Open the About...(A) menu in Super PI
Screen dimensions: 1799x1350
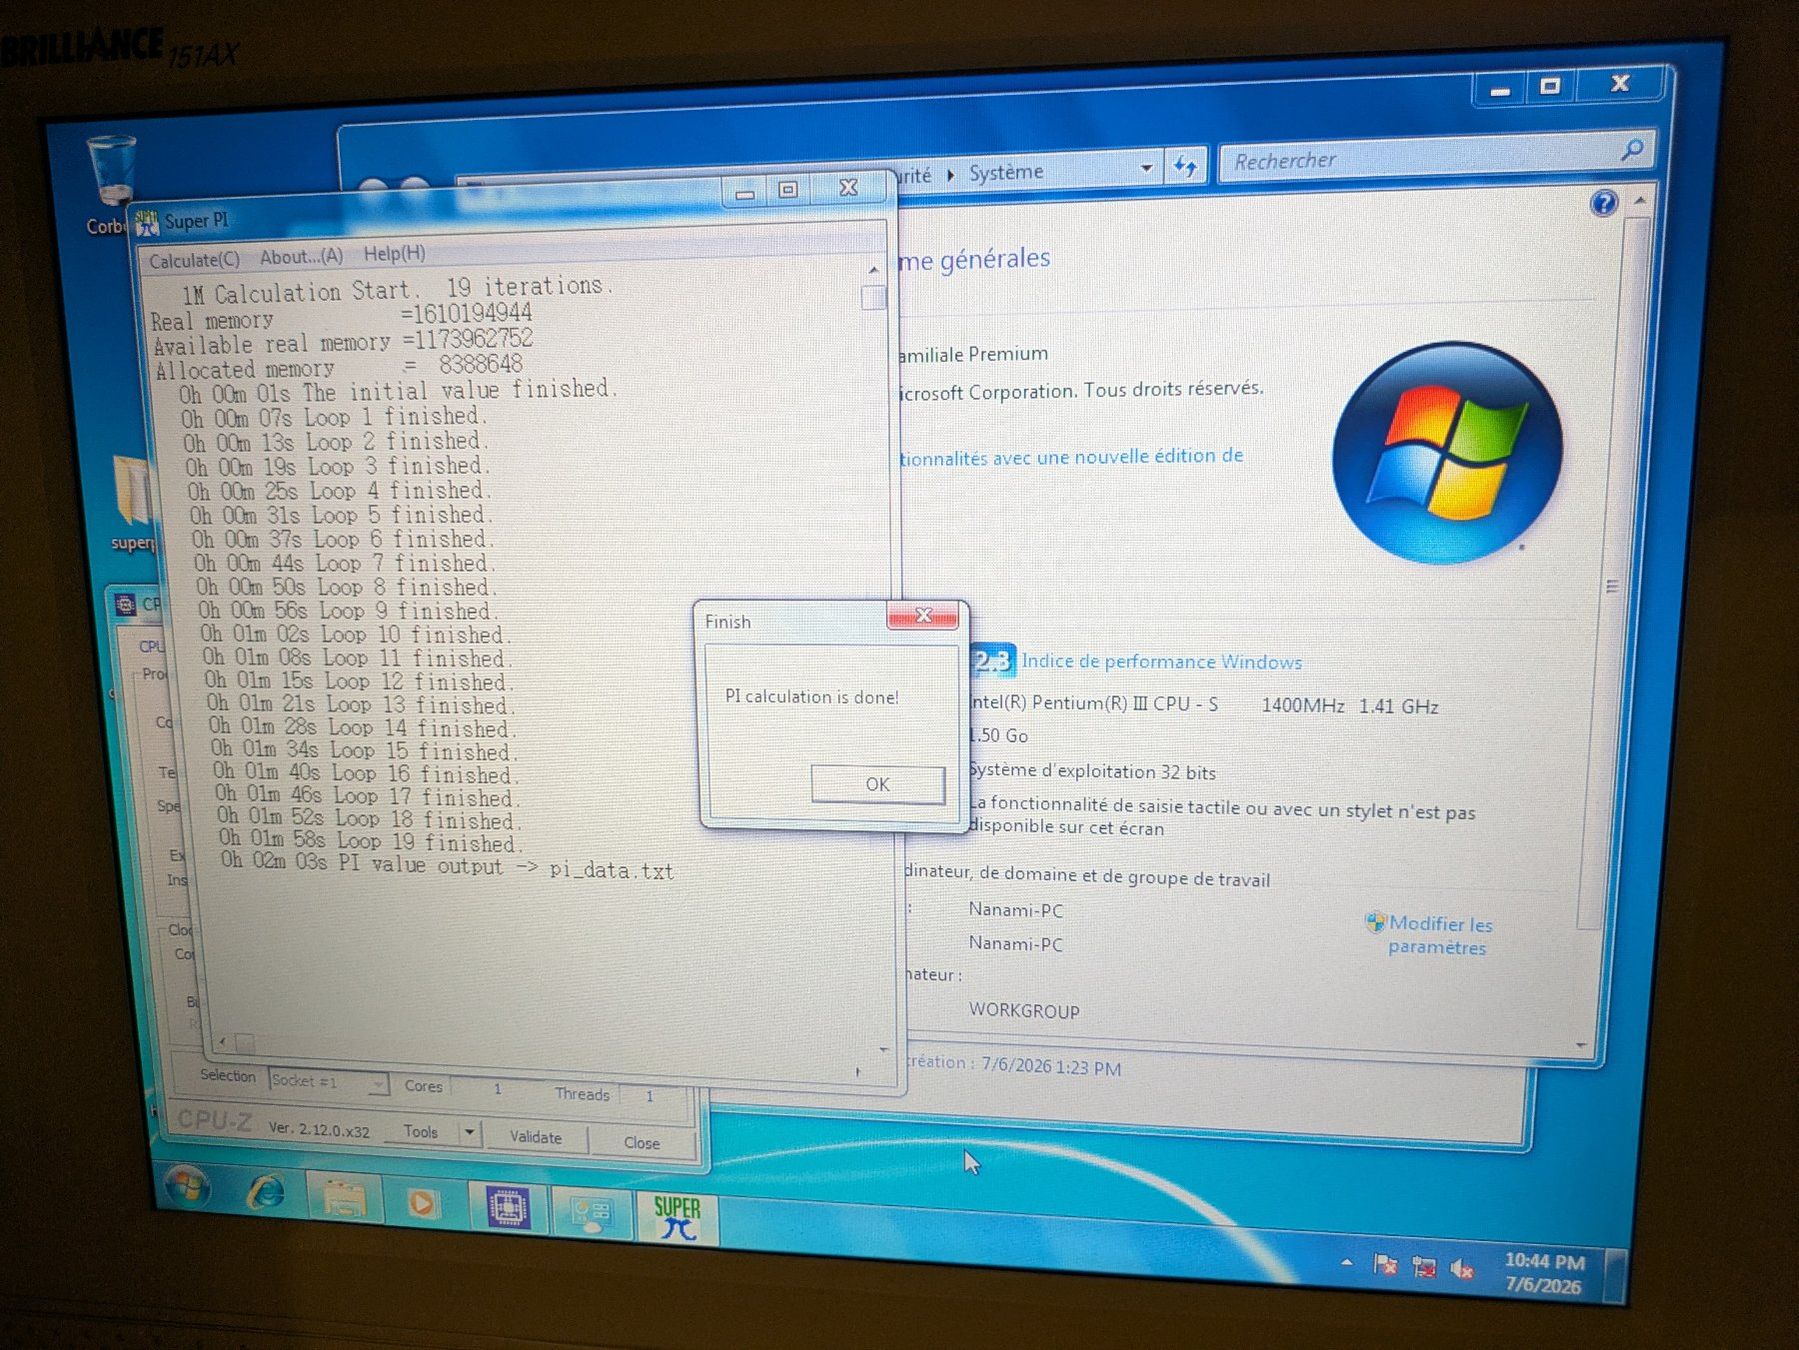point(301,257)
